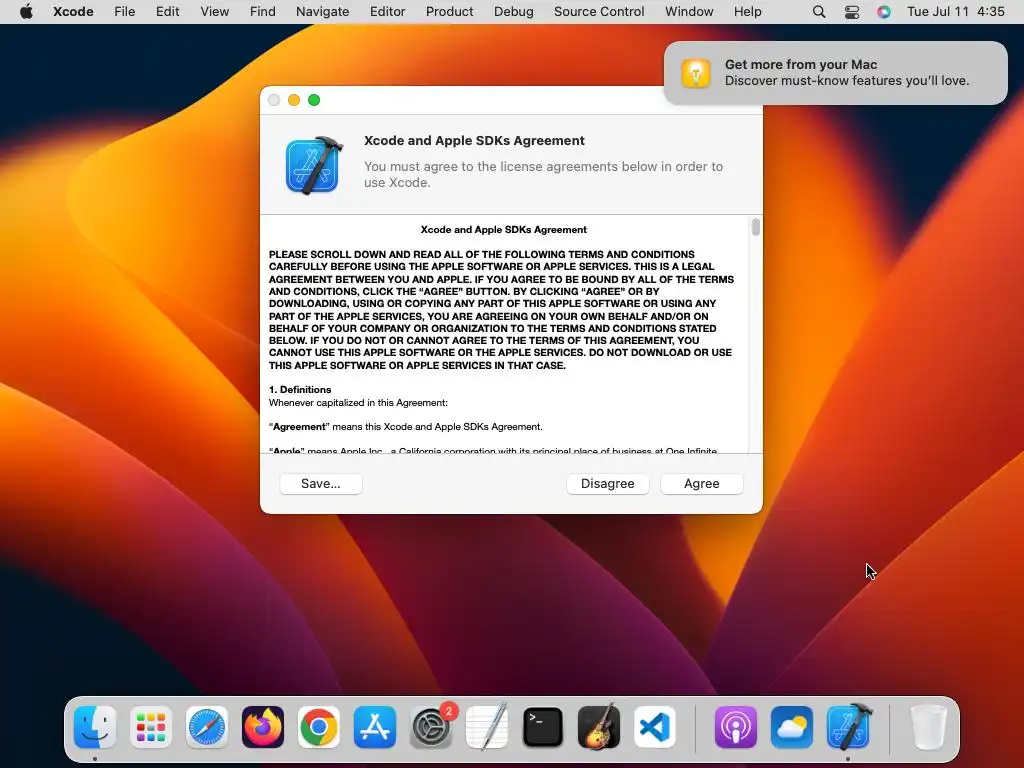Viewport: 1024px width, 768px height.
Task: Click the dialog header "Xcode and Apple SDKs Agreement"
Action: click(474, 140)
